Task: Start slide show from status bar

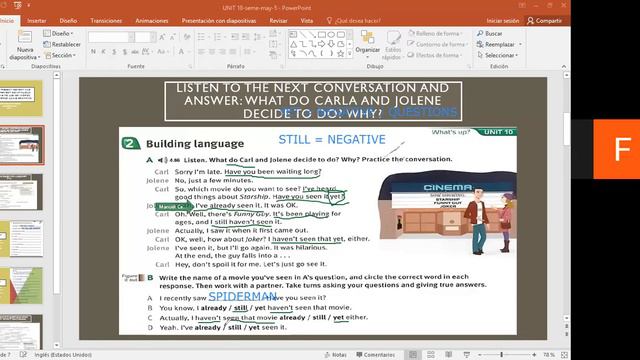Action: tap(467, 355)
